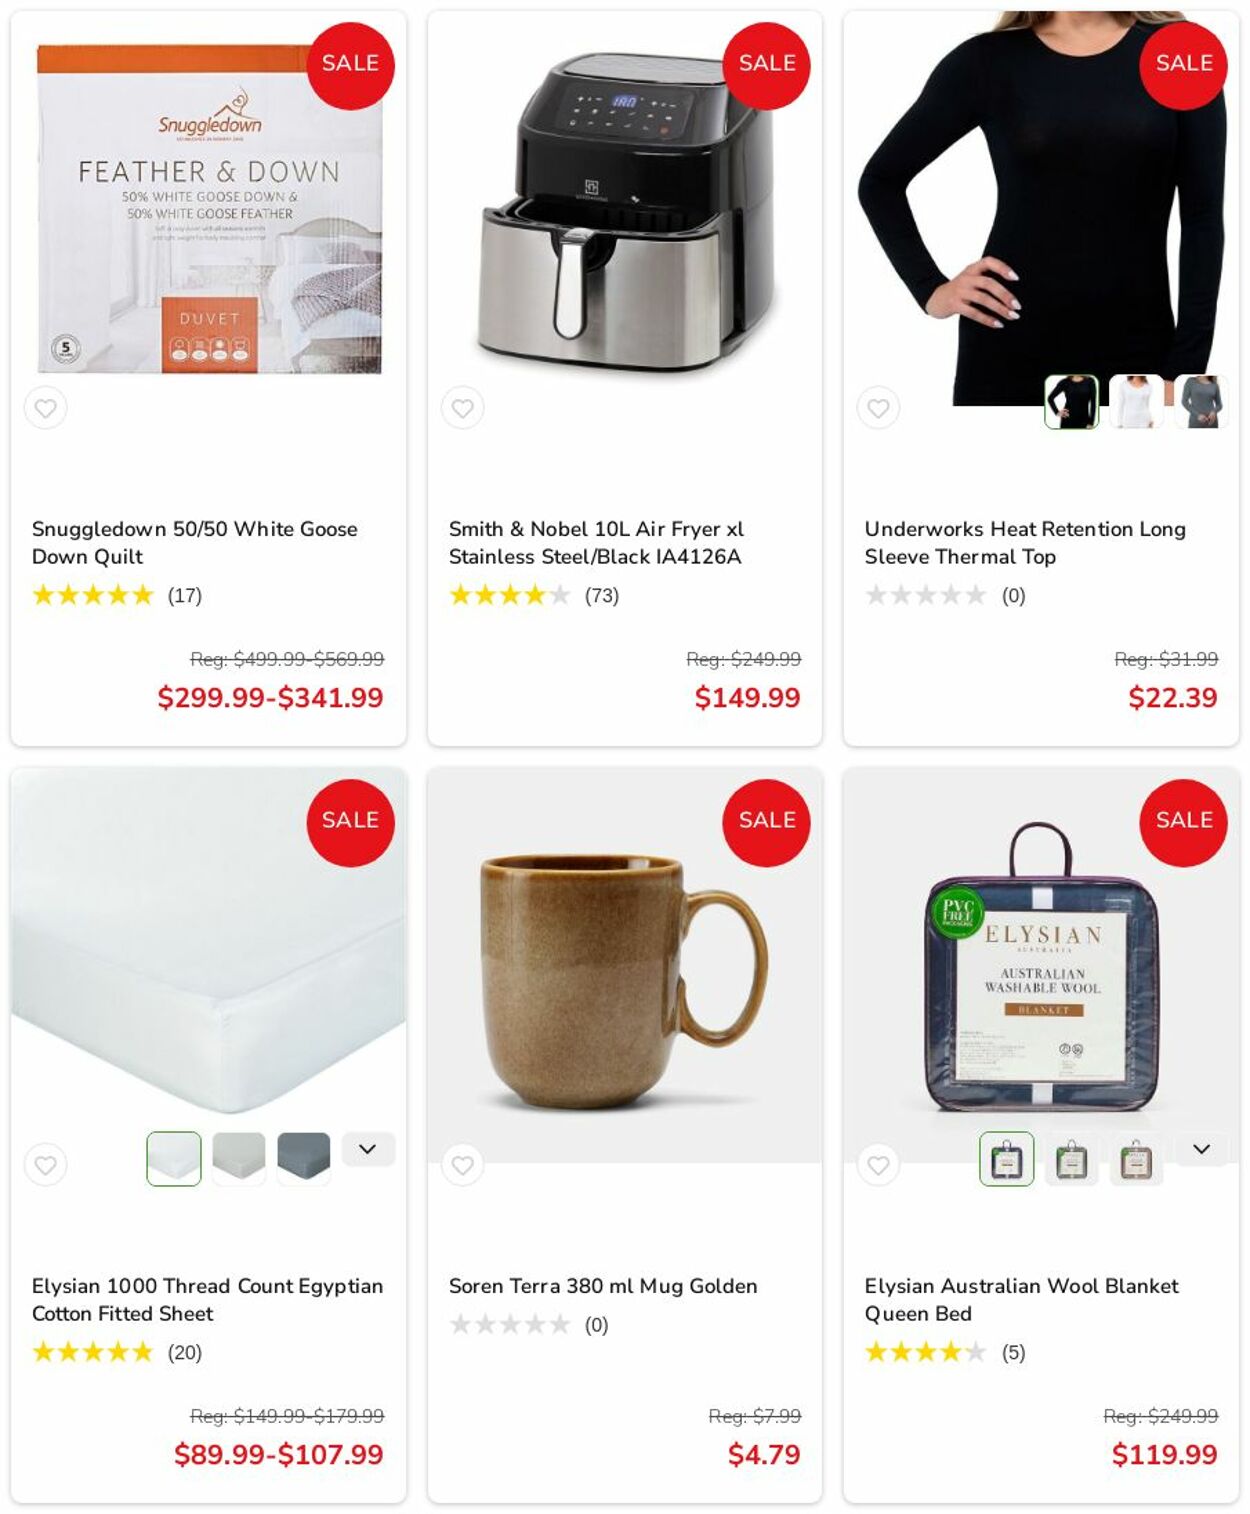Heart the Soren Terra Mug

pos(462,1165)
